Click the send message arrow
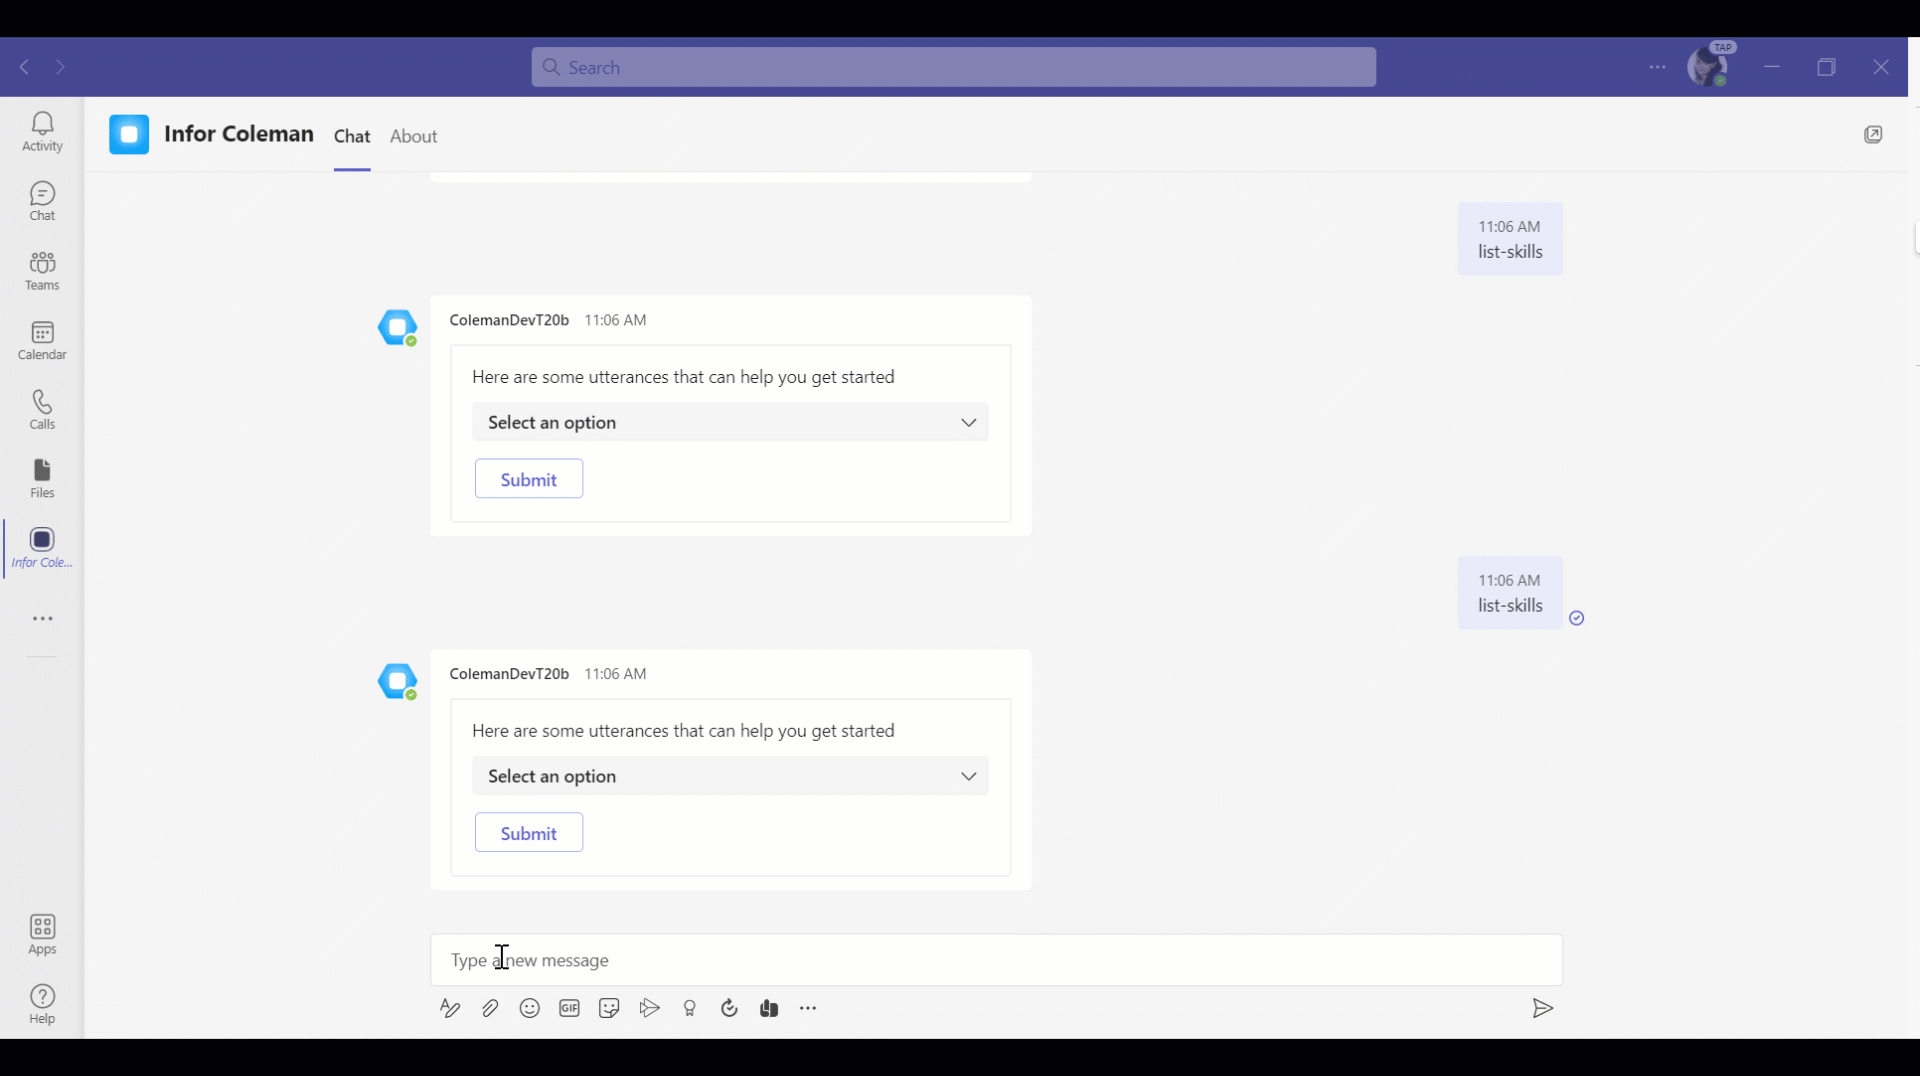Image resolution: width=1920 pixels, height=1076 pixels. click(x=1542, y=1008)
